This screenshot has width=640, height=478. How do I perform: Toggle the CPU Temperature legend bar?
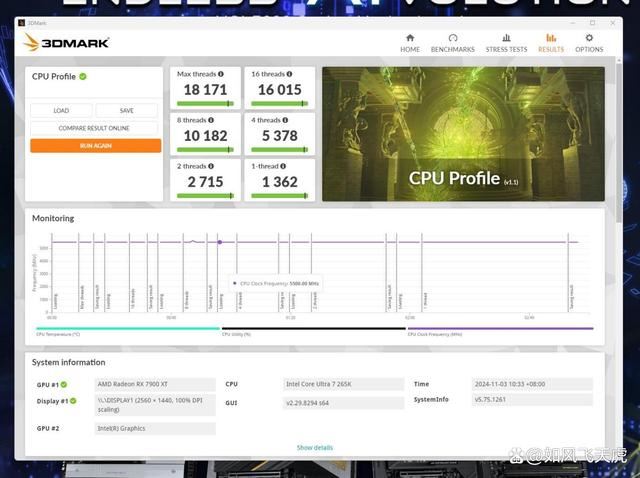[x=128, y=328]
